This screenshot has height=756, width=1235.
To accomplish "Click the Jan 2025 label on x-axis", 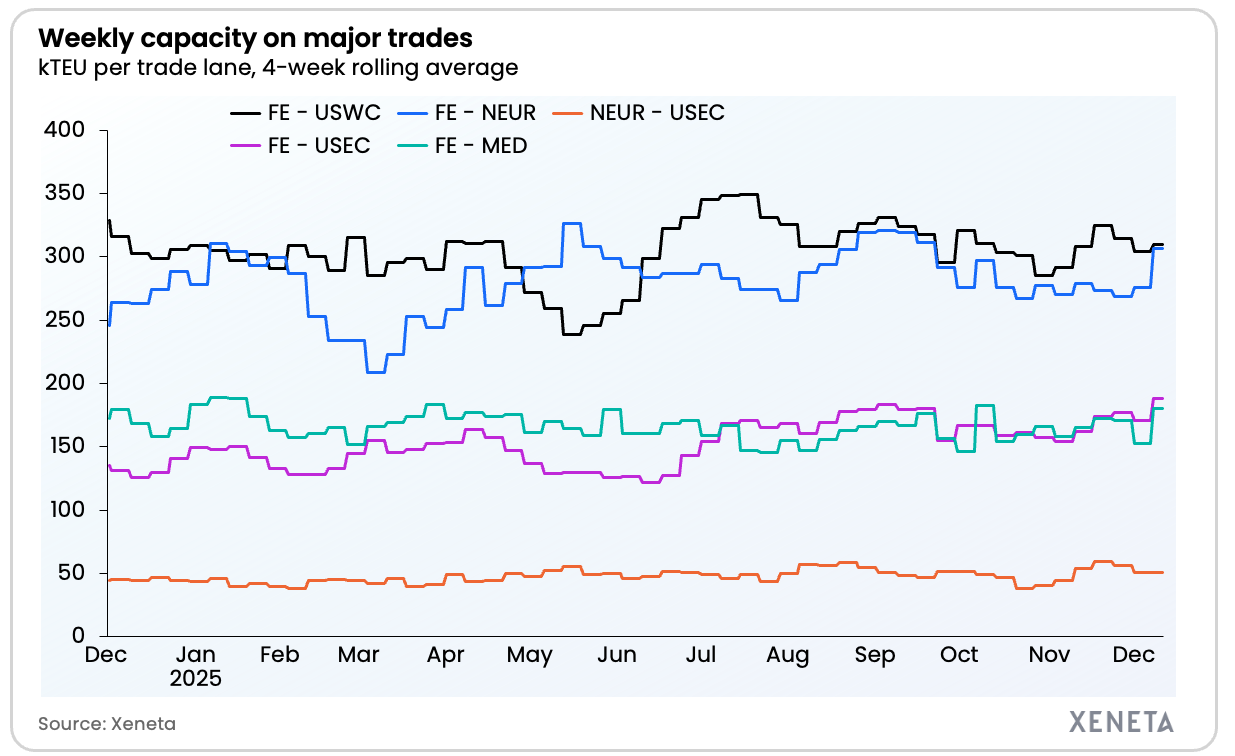I will 197,665.
